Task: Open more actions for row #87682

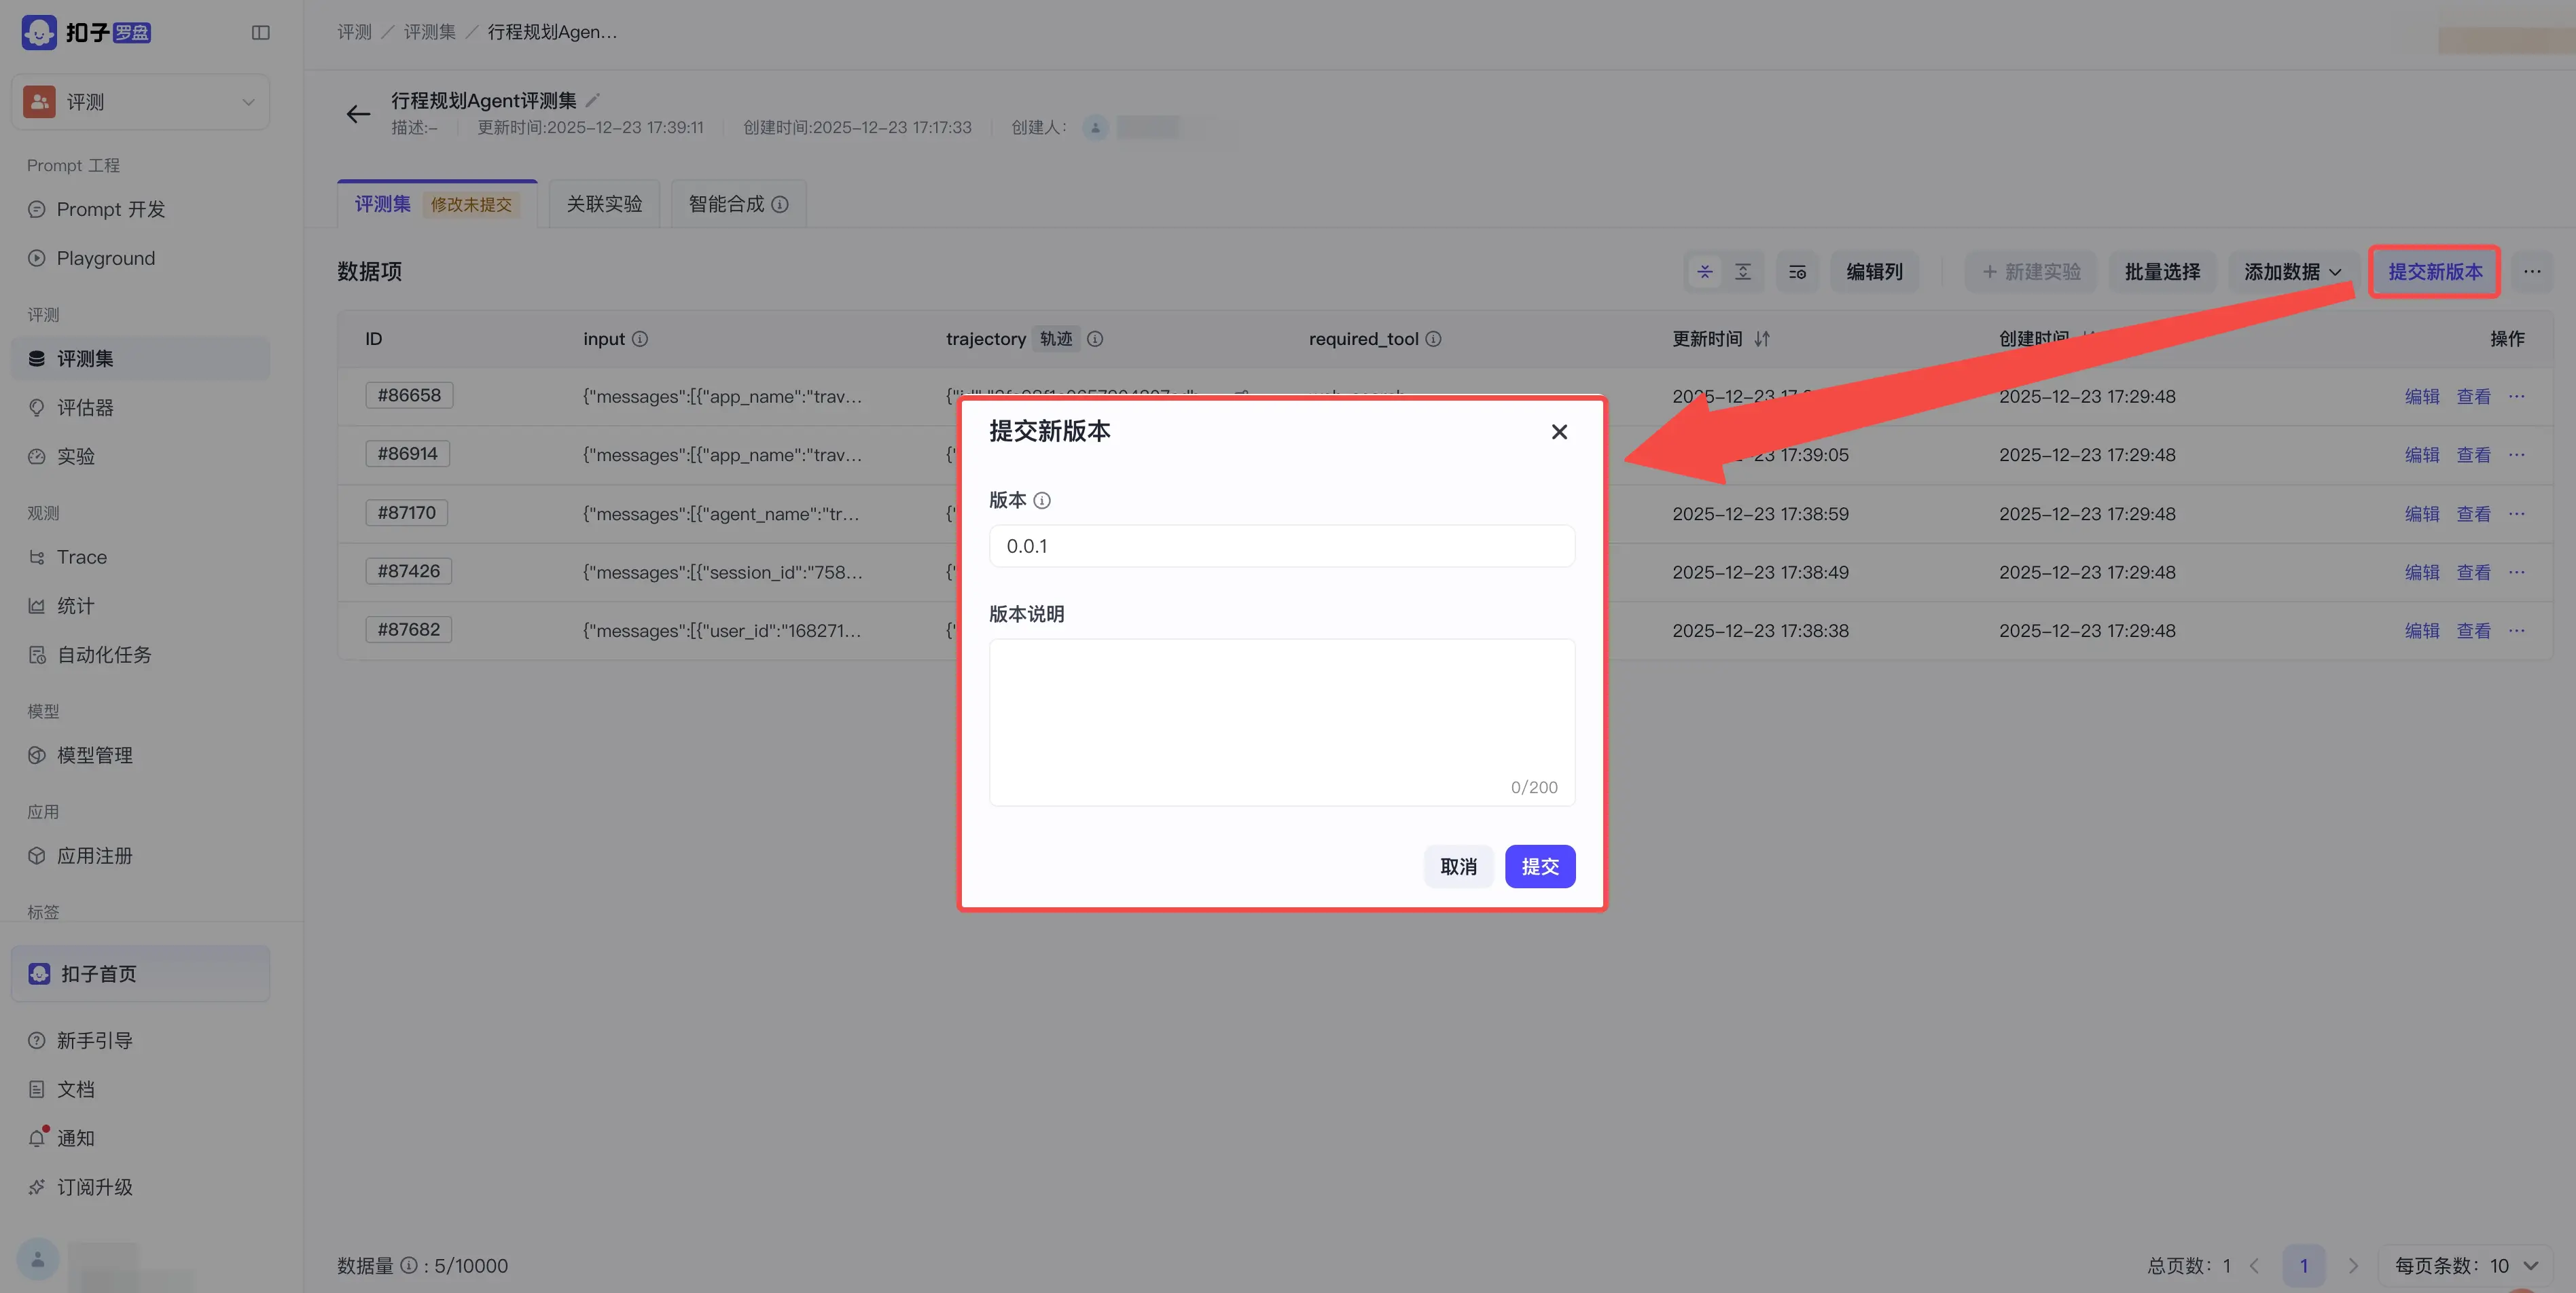Action: [2517, 630]
